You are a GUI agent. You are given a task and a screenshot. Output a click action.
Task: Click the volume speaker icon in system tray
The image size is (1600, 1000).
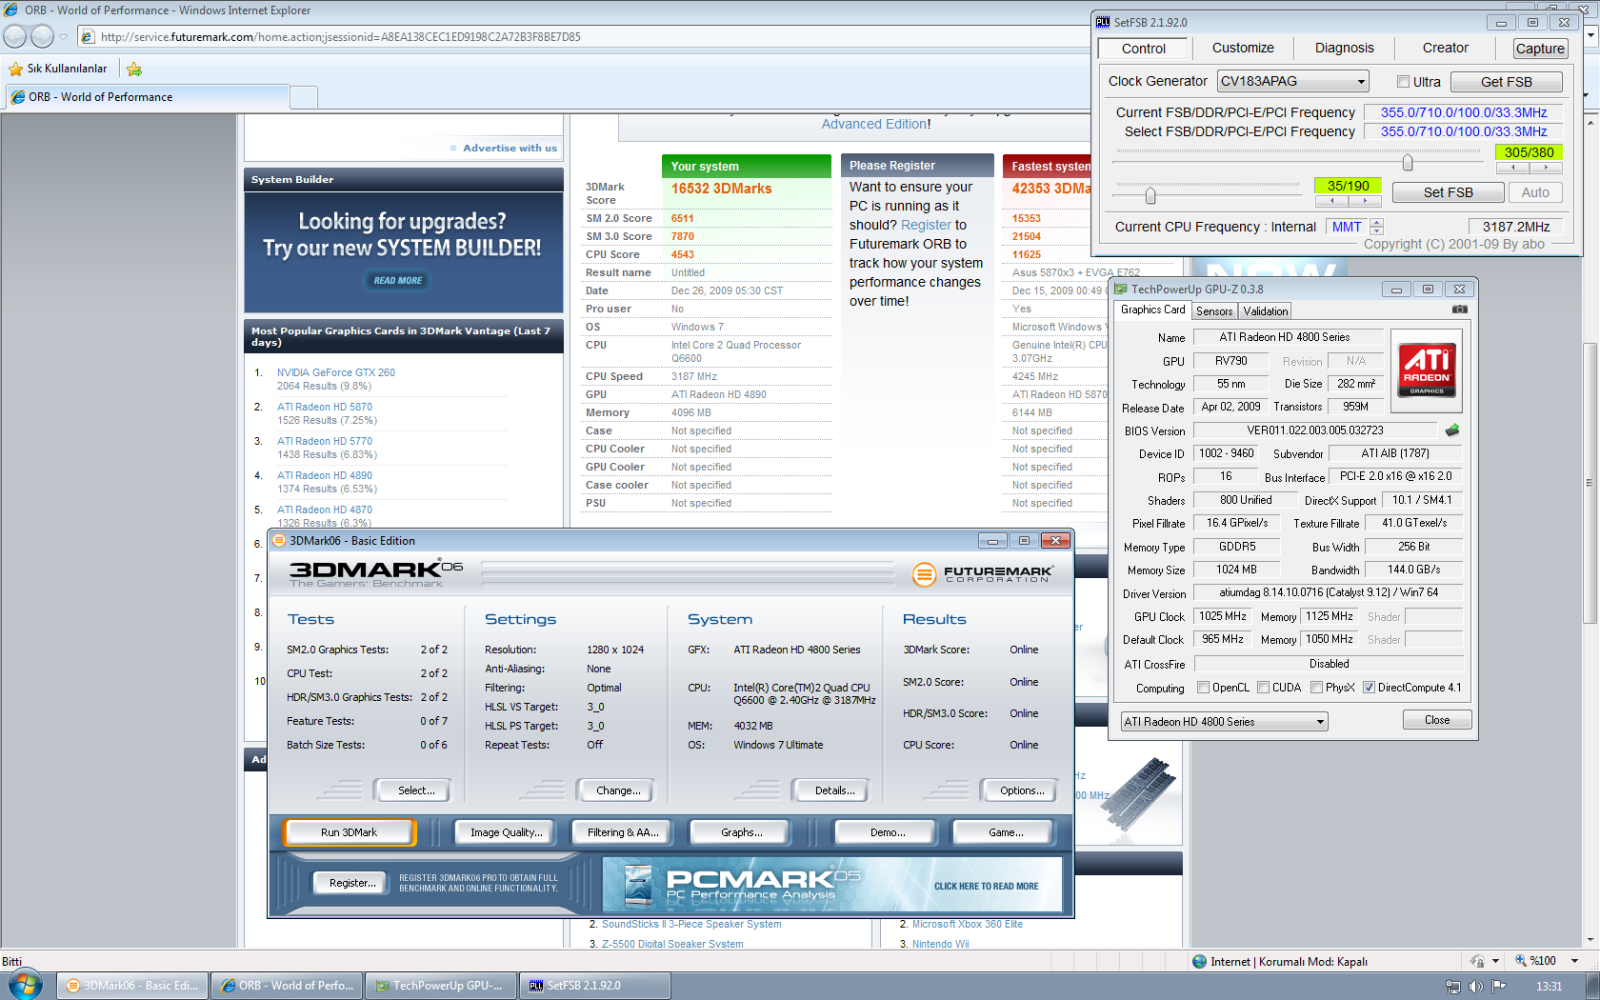pyautogui.click(x=1476, y=986)
